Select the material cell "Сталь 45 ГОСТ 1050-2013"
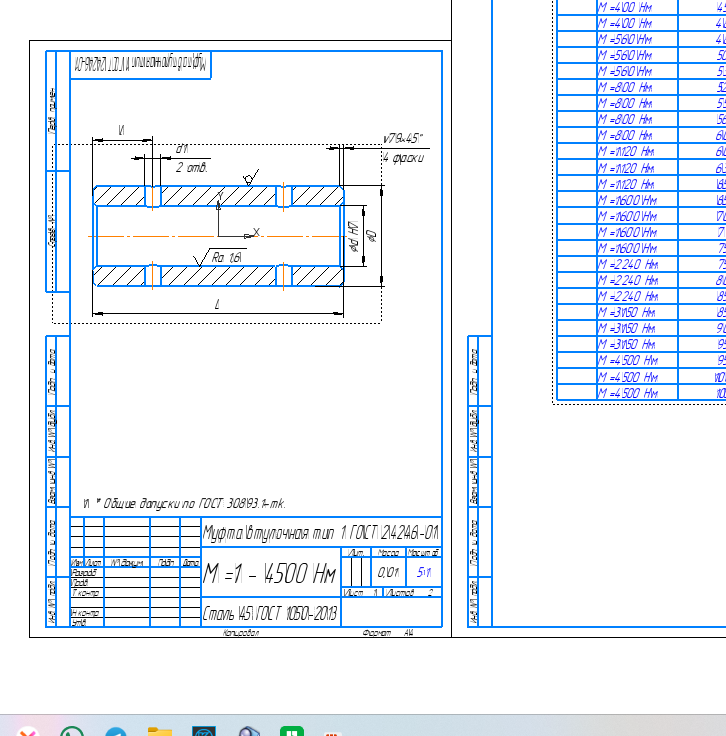 click(x=268, y=612)
